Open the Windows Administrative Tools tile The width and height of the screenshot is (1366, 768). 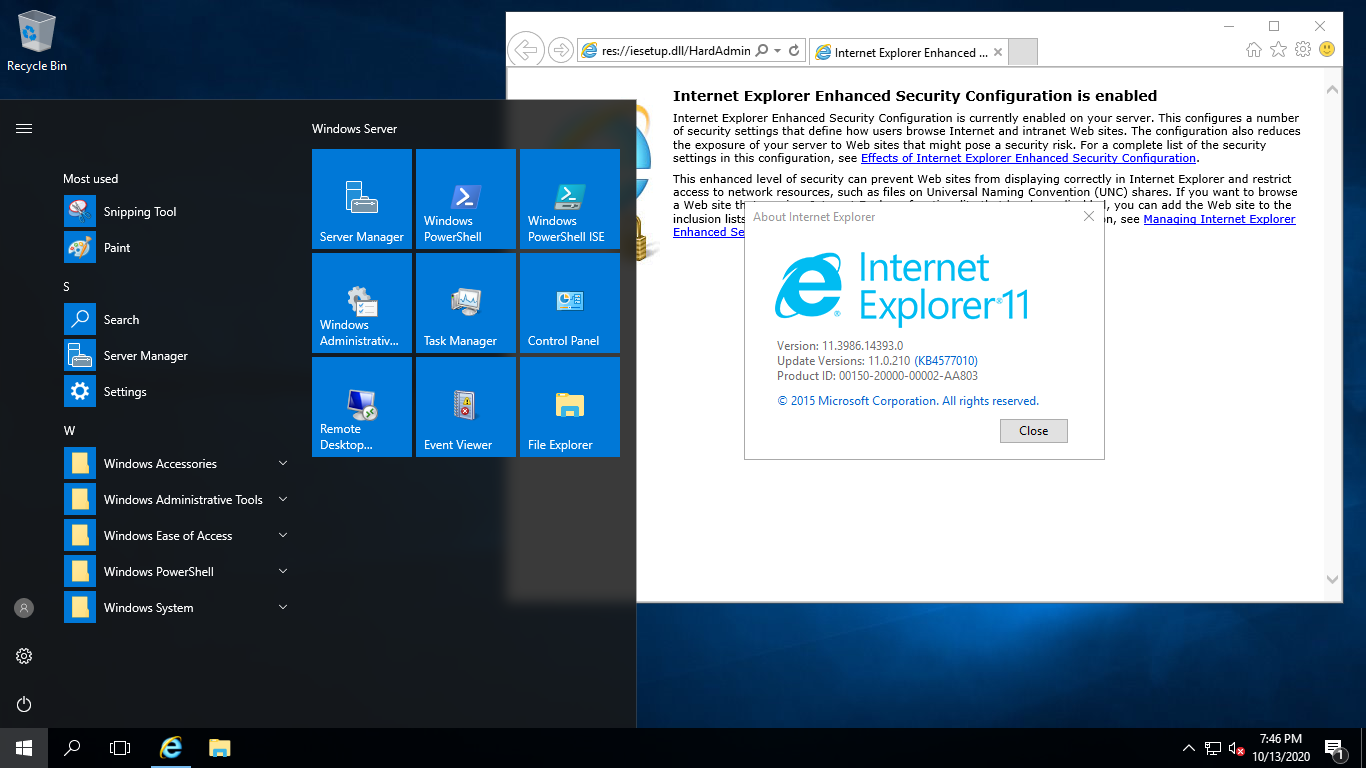click(x=362, y=303)
